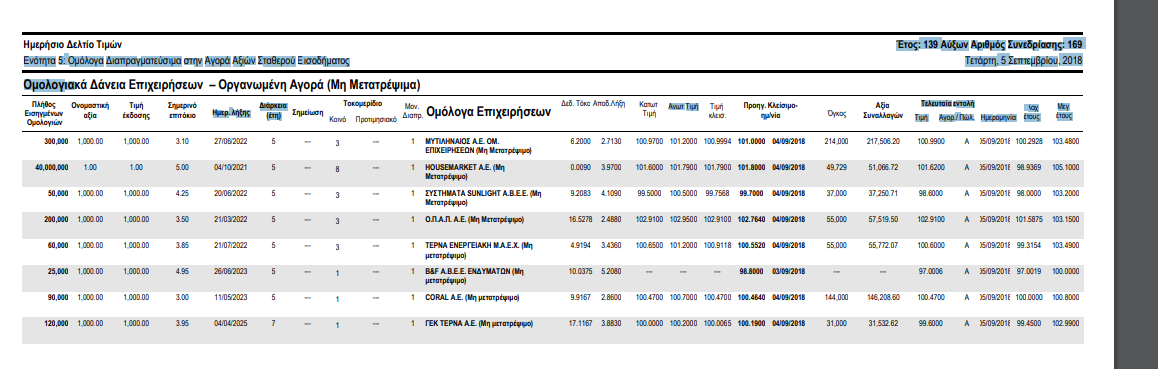Click the duration '7' in the ΓΕΚ ΤΕΡΝΑ row
The height and width of the screenshot is (369, 1158).
pyautogui.click(x=273, y=323)
